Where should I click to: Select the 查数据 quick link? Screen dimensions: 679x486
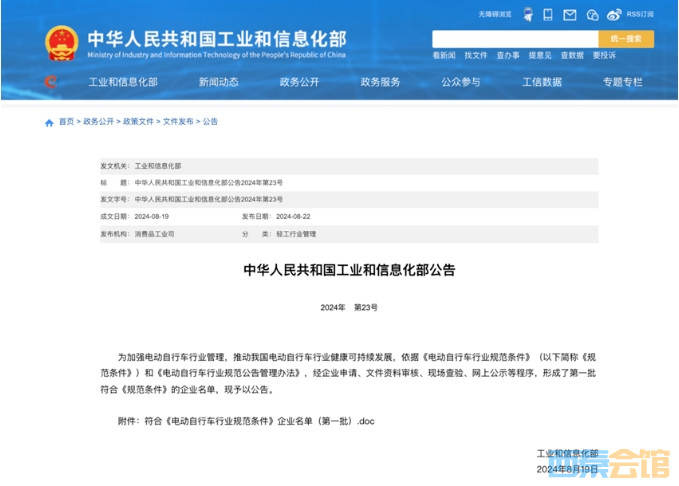tap(572, 55)
